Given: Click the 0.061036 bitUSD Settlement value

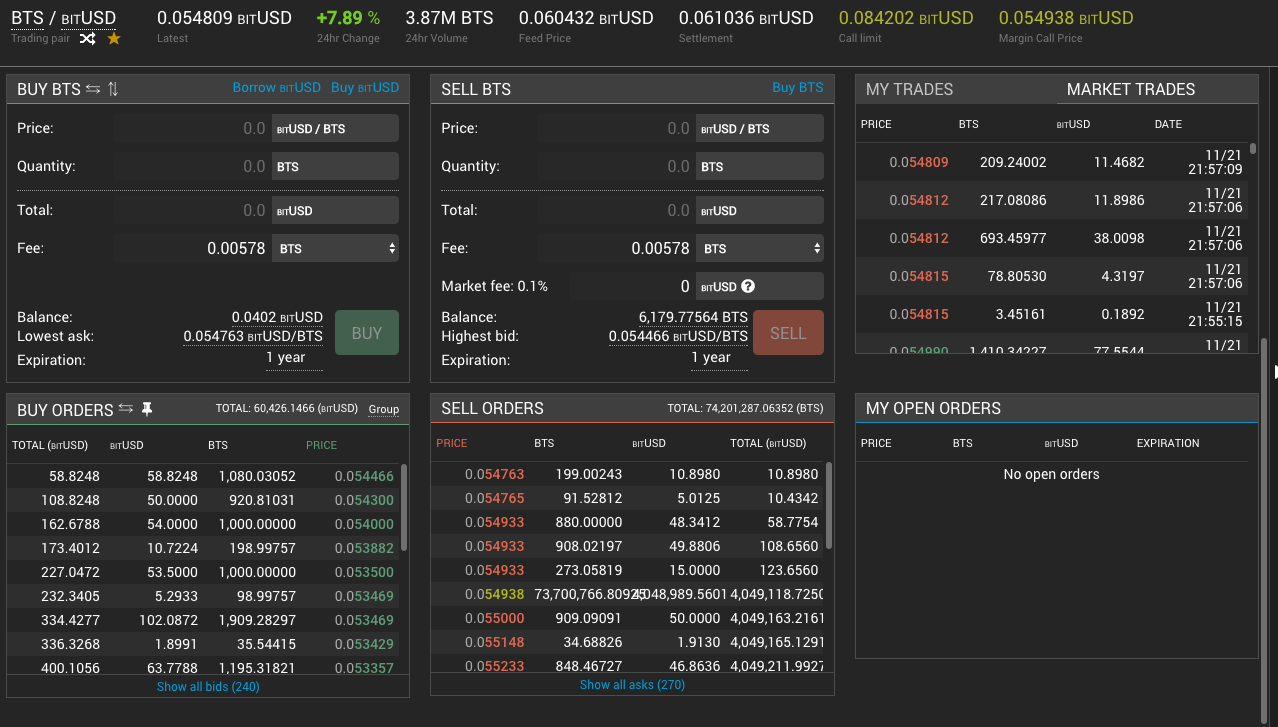Looking at the screenshot, I should pyautogui.click(x=746, y=18).
